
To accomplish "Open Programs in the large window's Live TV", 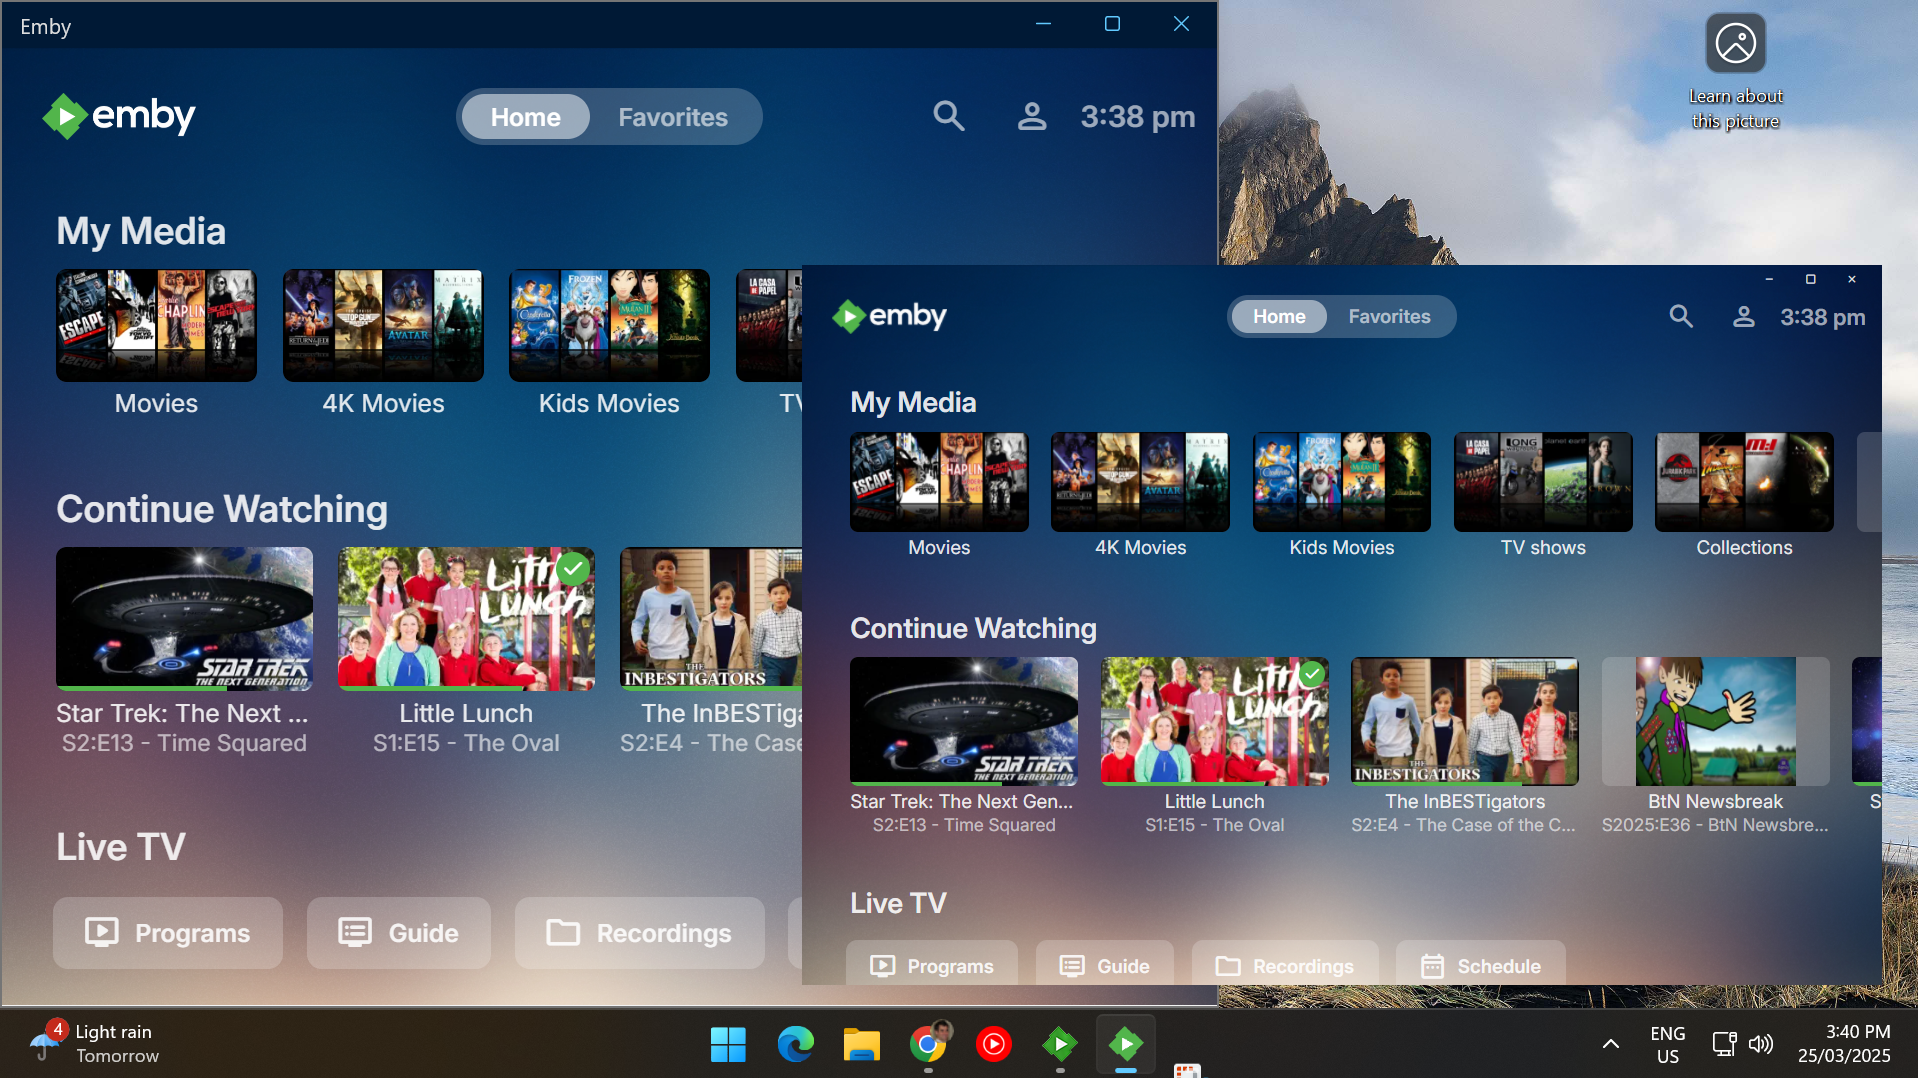I will point(168,933).
